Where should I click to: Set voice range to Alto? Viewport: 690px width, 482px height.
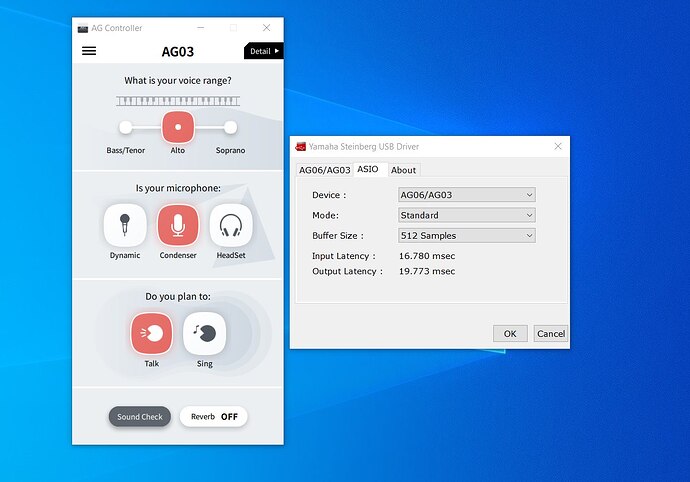[x=178, y=127]
